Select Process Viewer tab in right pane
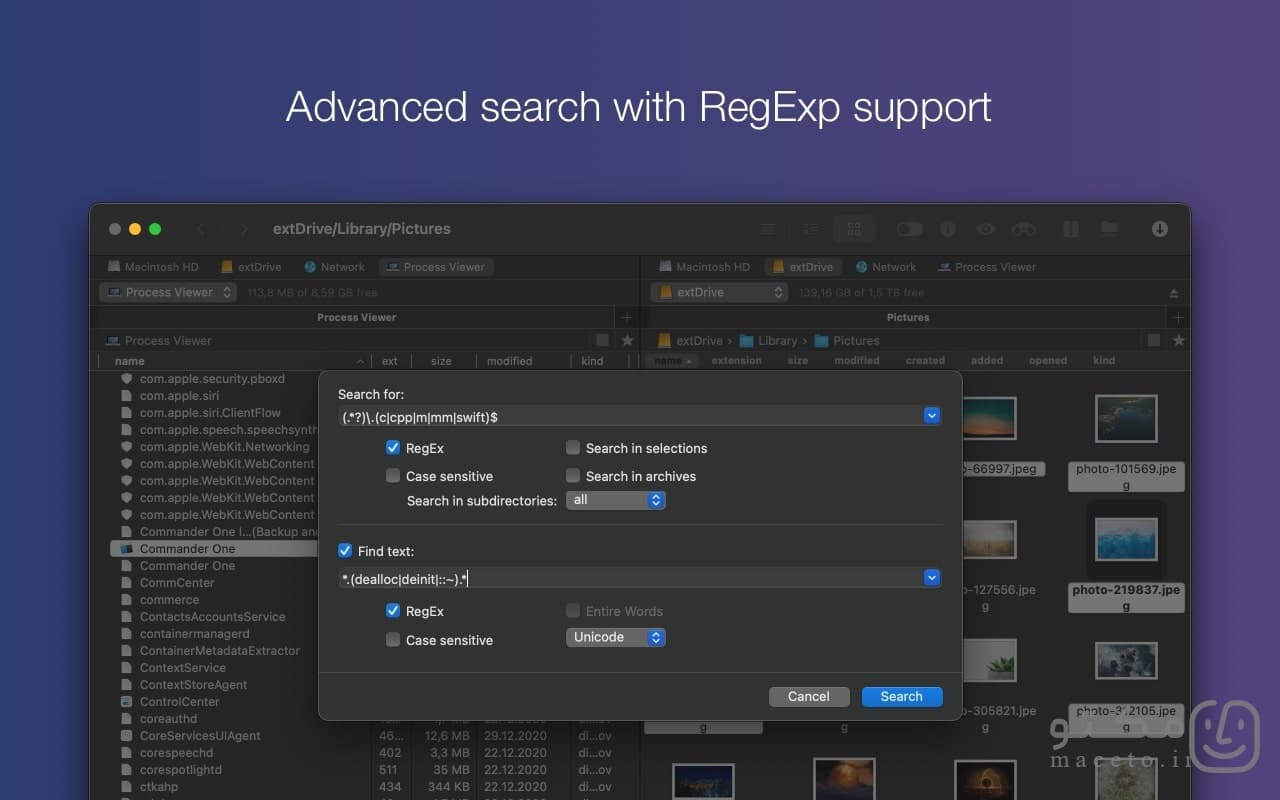Screen dimensions: 1280x800 point(987,267)
